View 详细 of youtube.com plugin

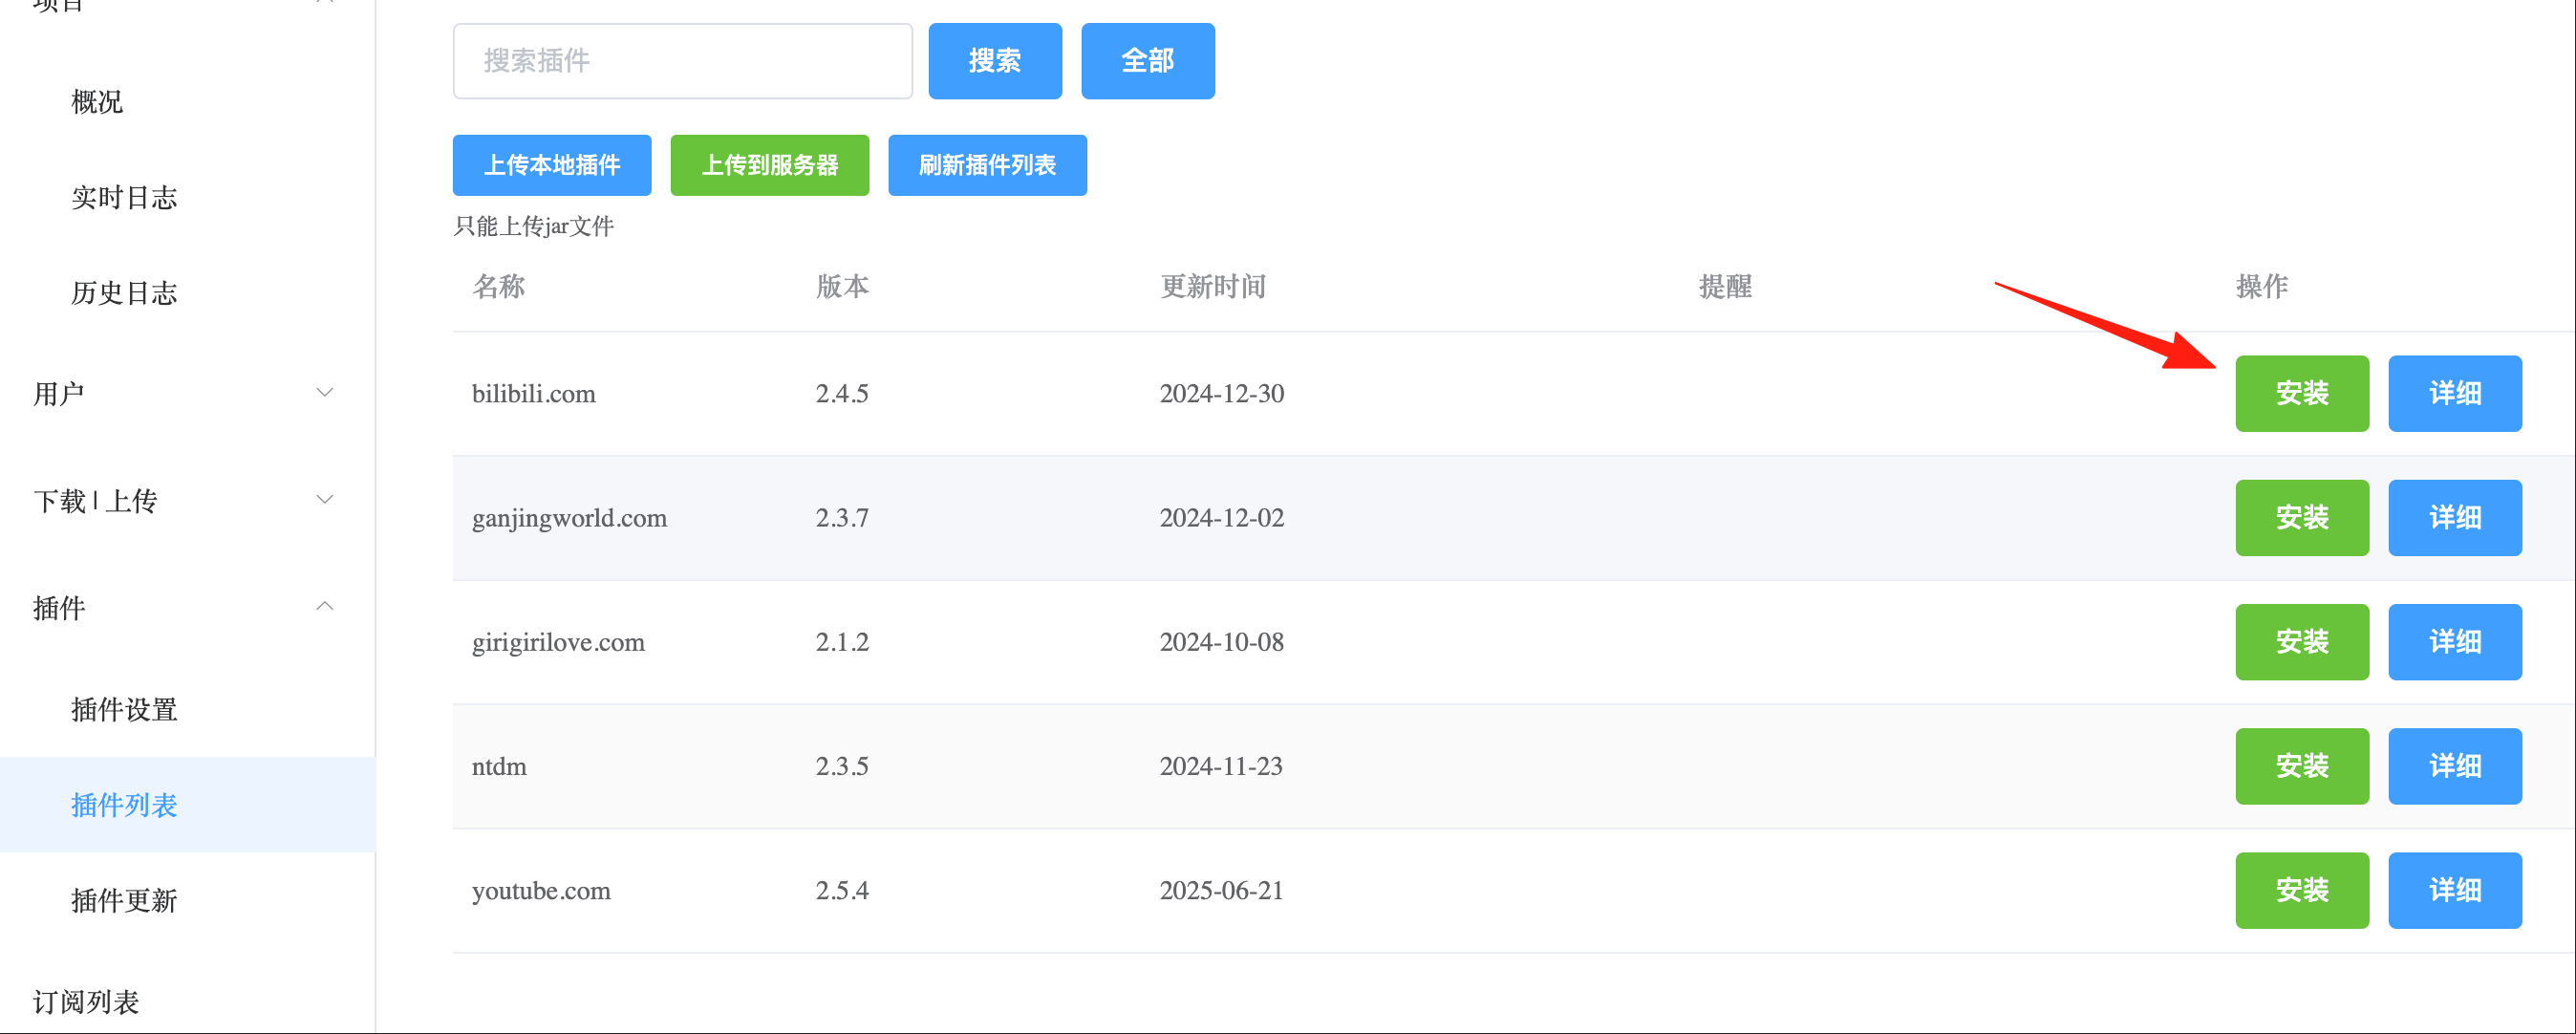point(2455,890)
